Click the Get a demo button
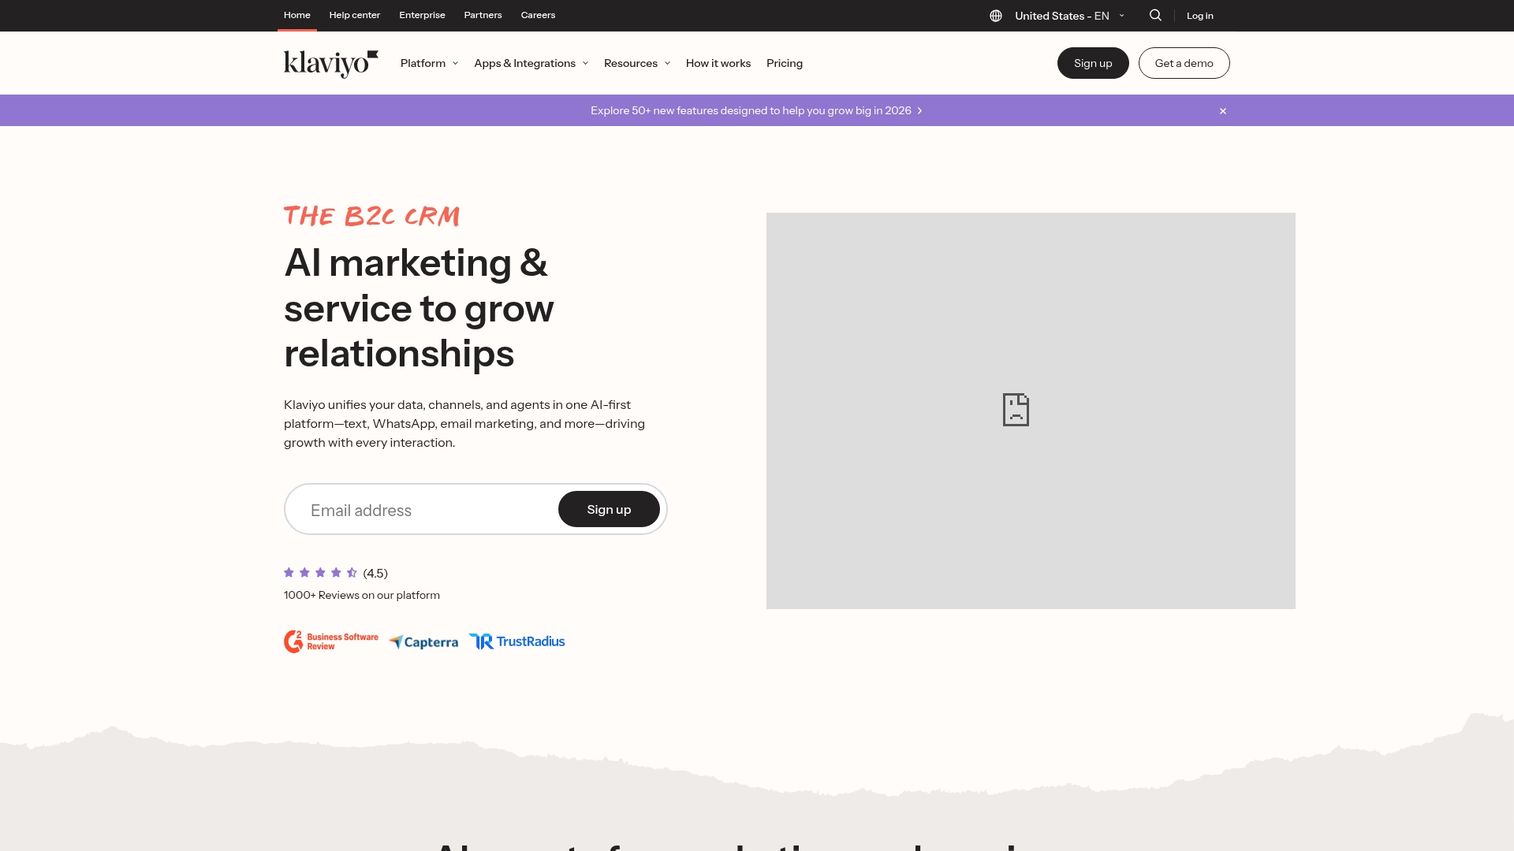 click(1184, 63)
